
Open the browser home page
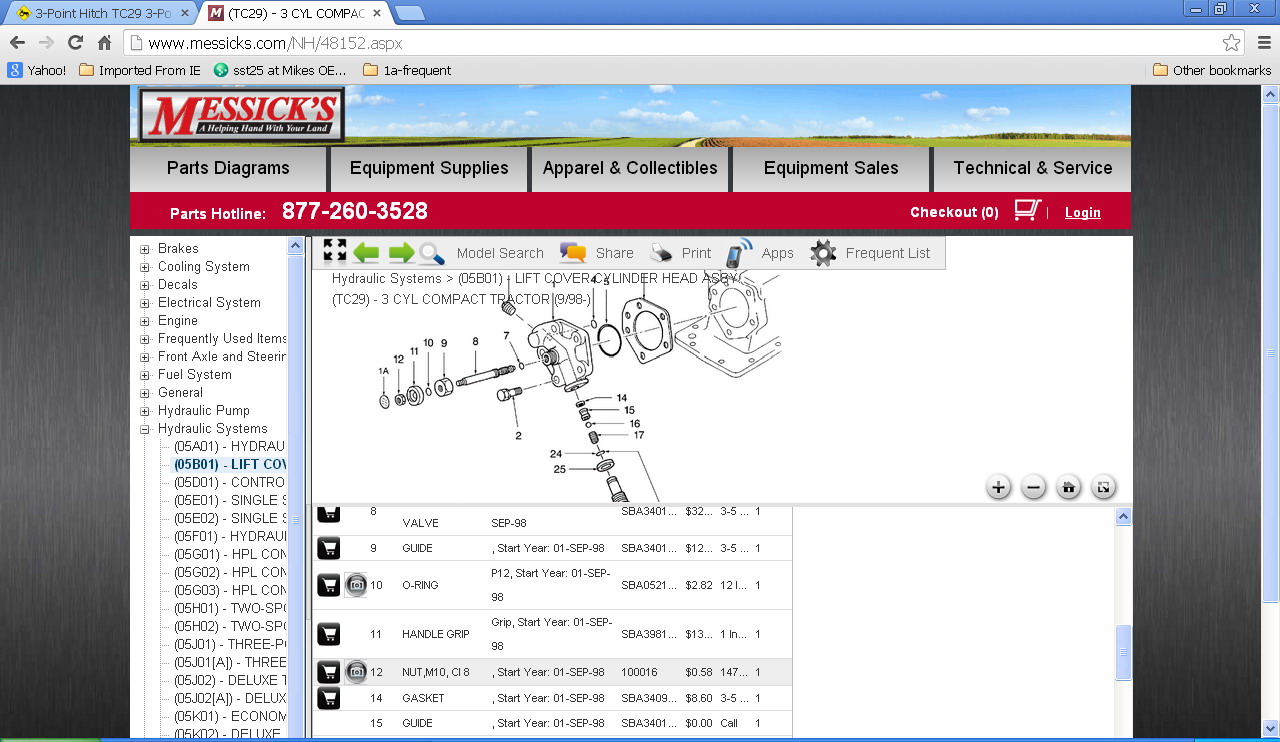[x=104, y=43]
